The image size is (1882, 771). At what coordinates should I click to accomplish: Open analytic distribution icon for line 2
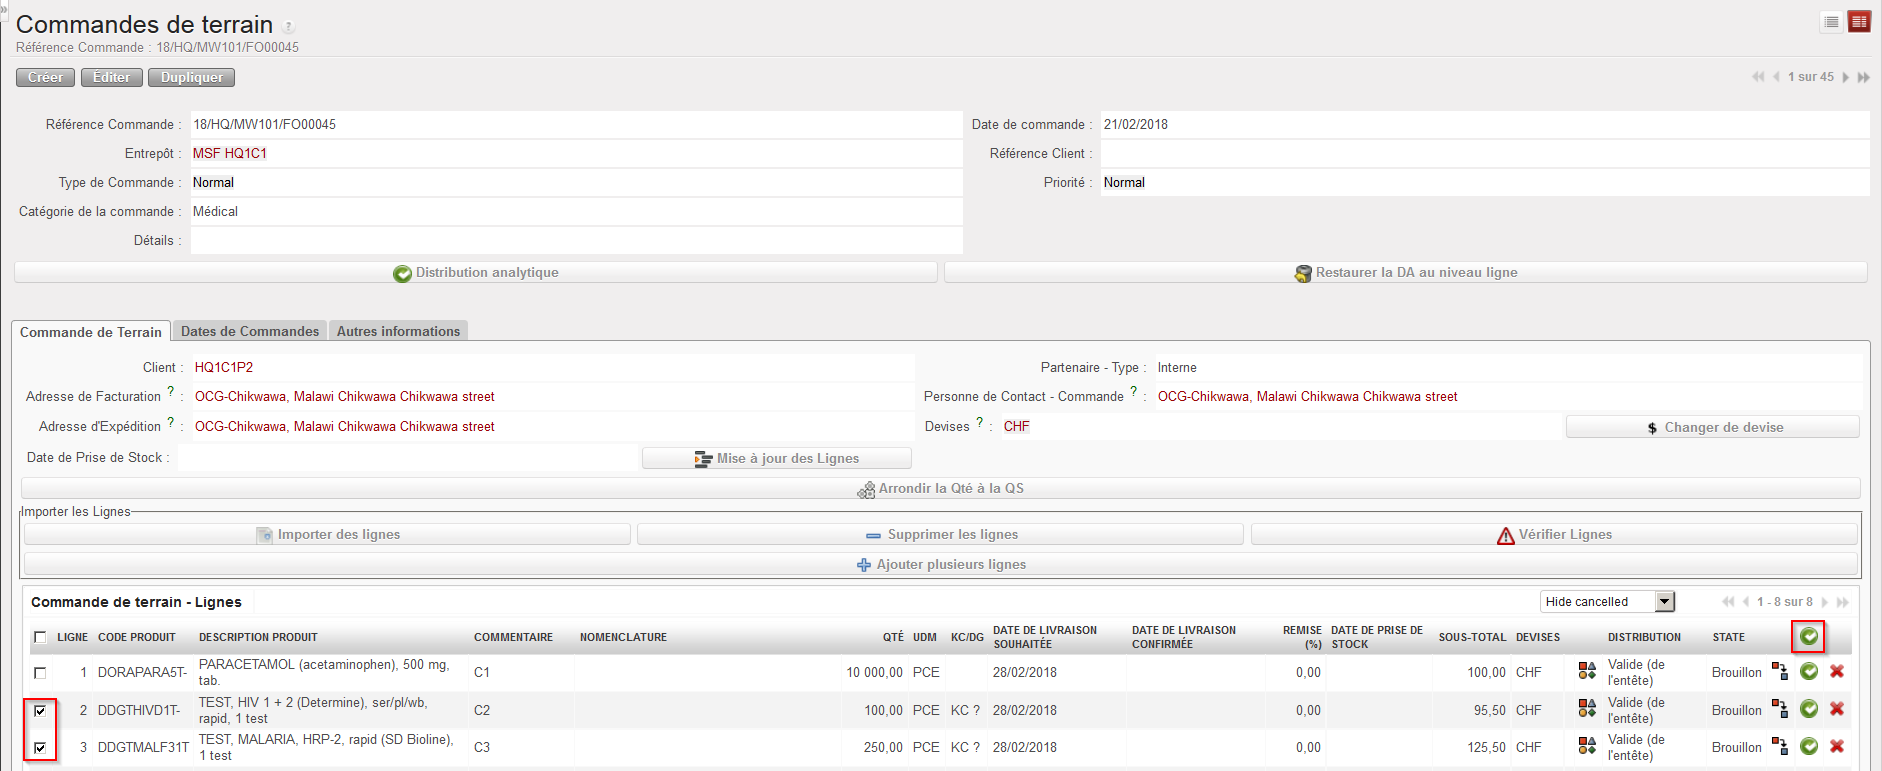[1587, 709]
